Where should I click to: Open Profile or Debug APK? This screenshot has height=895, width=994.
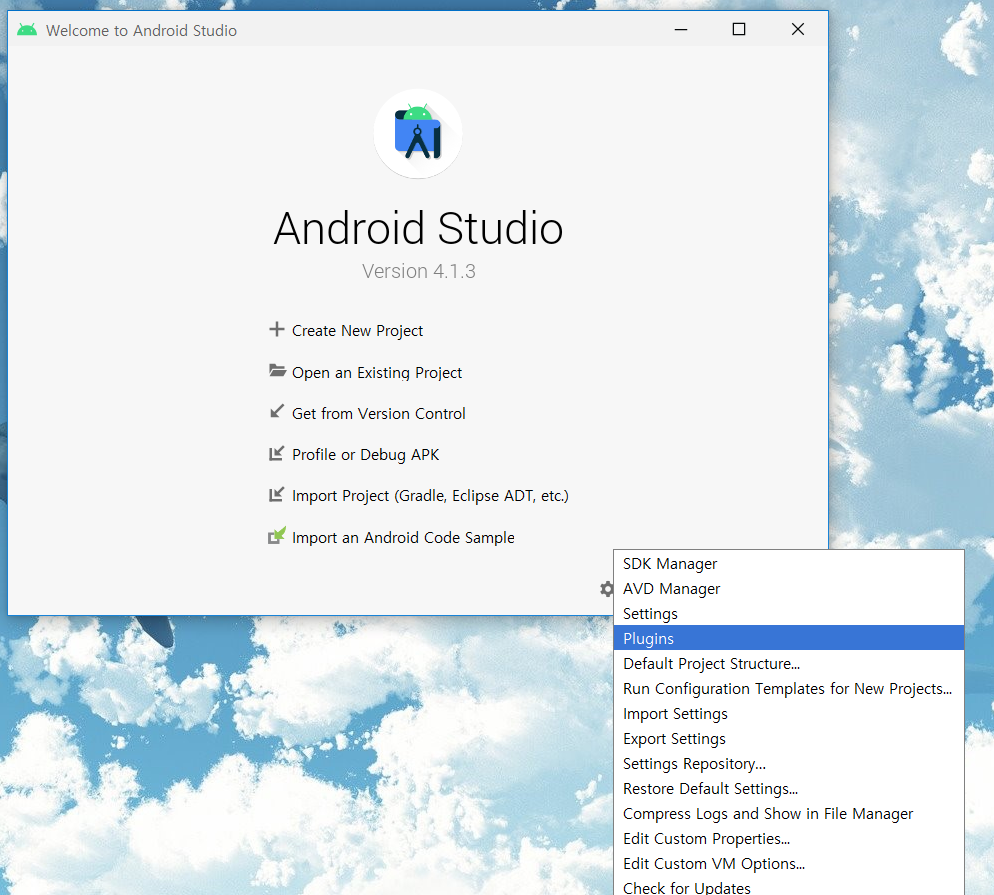[x=365, y=455]
